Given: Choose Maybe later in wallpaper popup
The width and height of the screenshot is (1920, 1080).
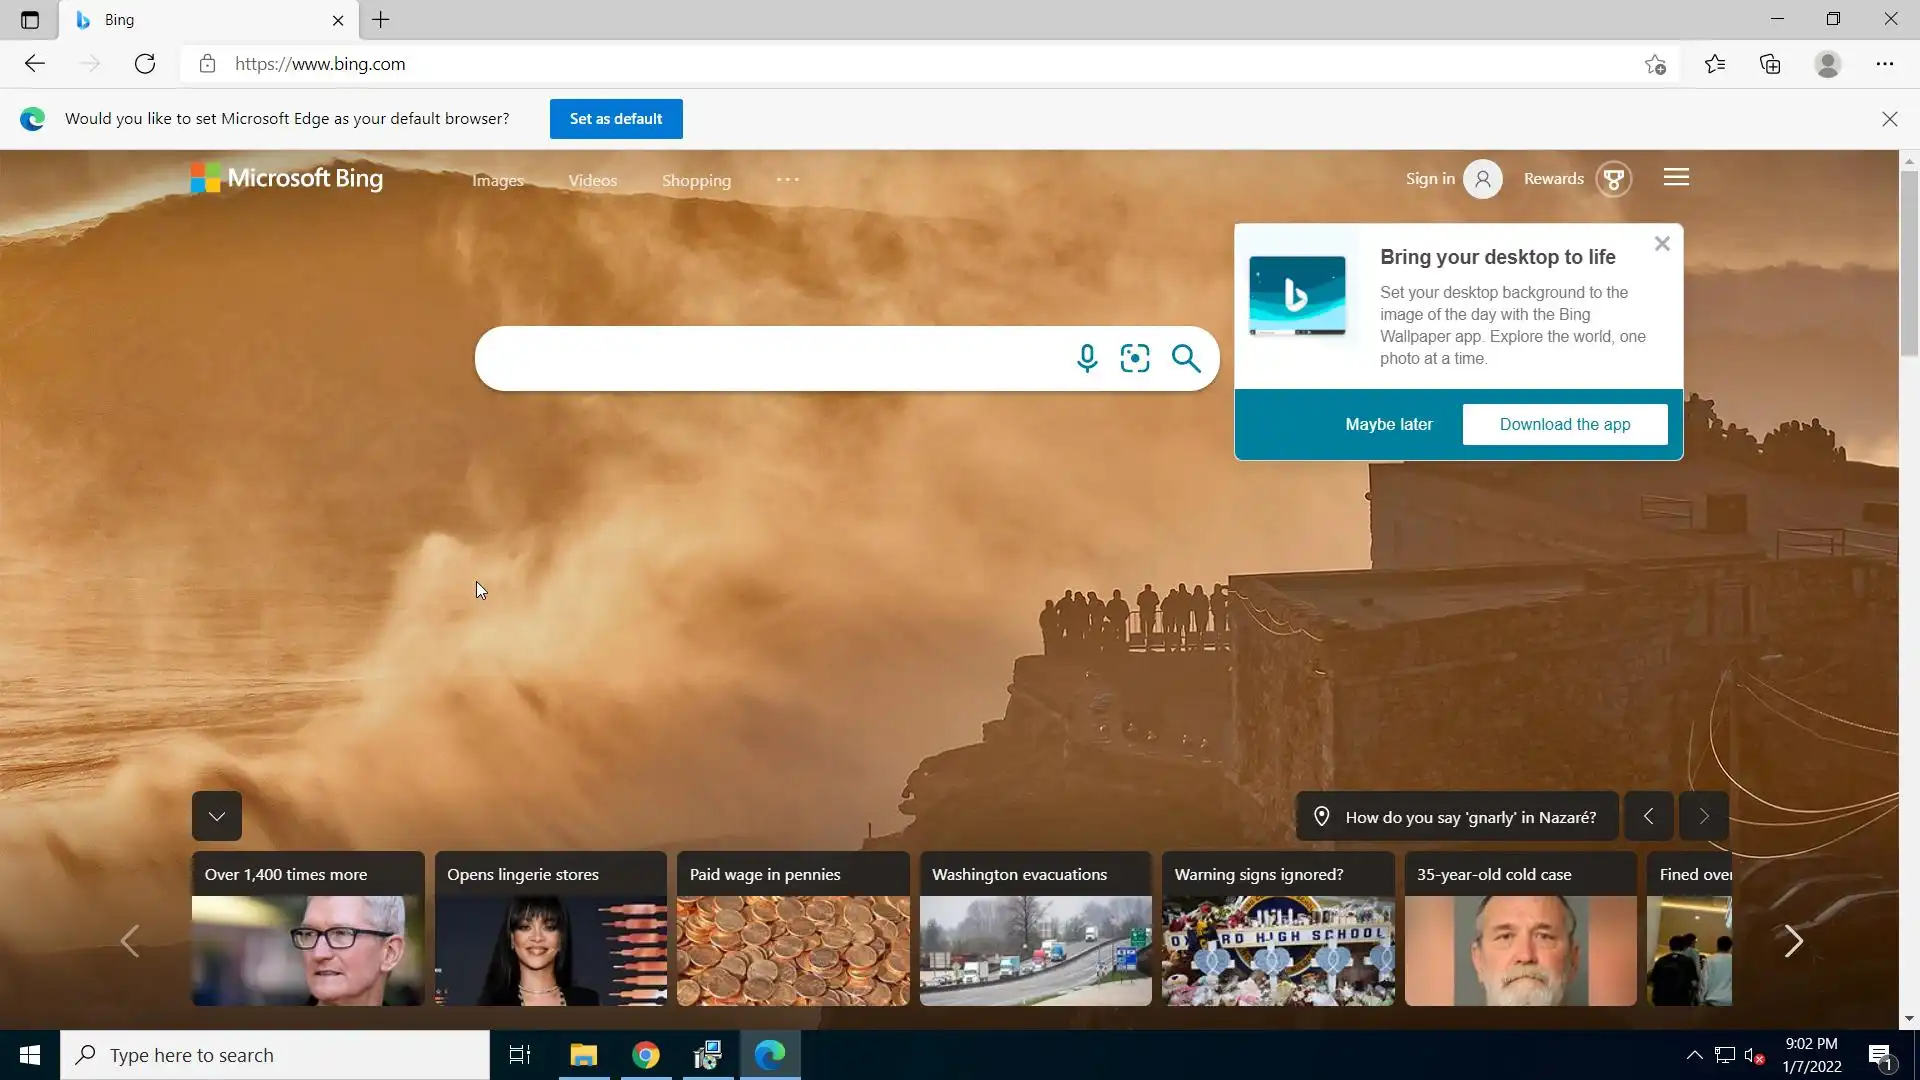Looking at the screenshot, I should tap(1388, 424).
